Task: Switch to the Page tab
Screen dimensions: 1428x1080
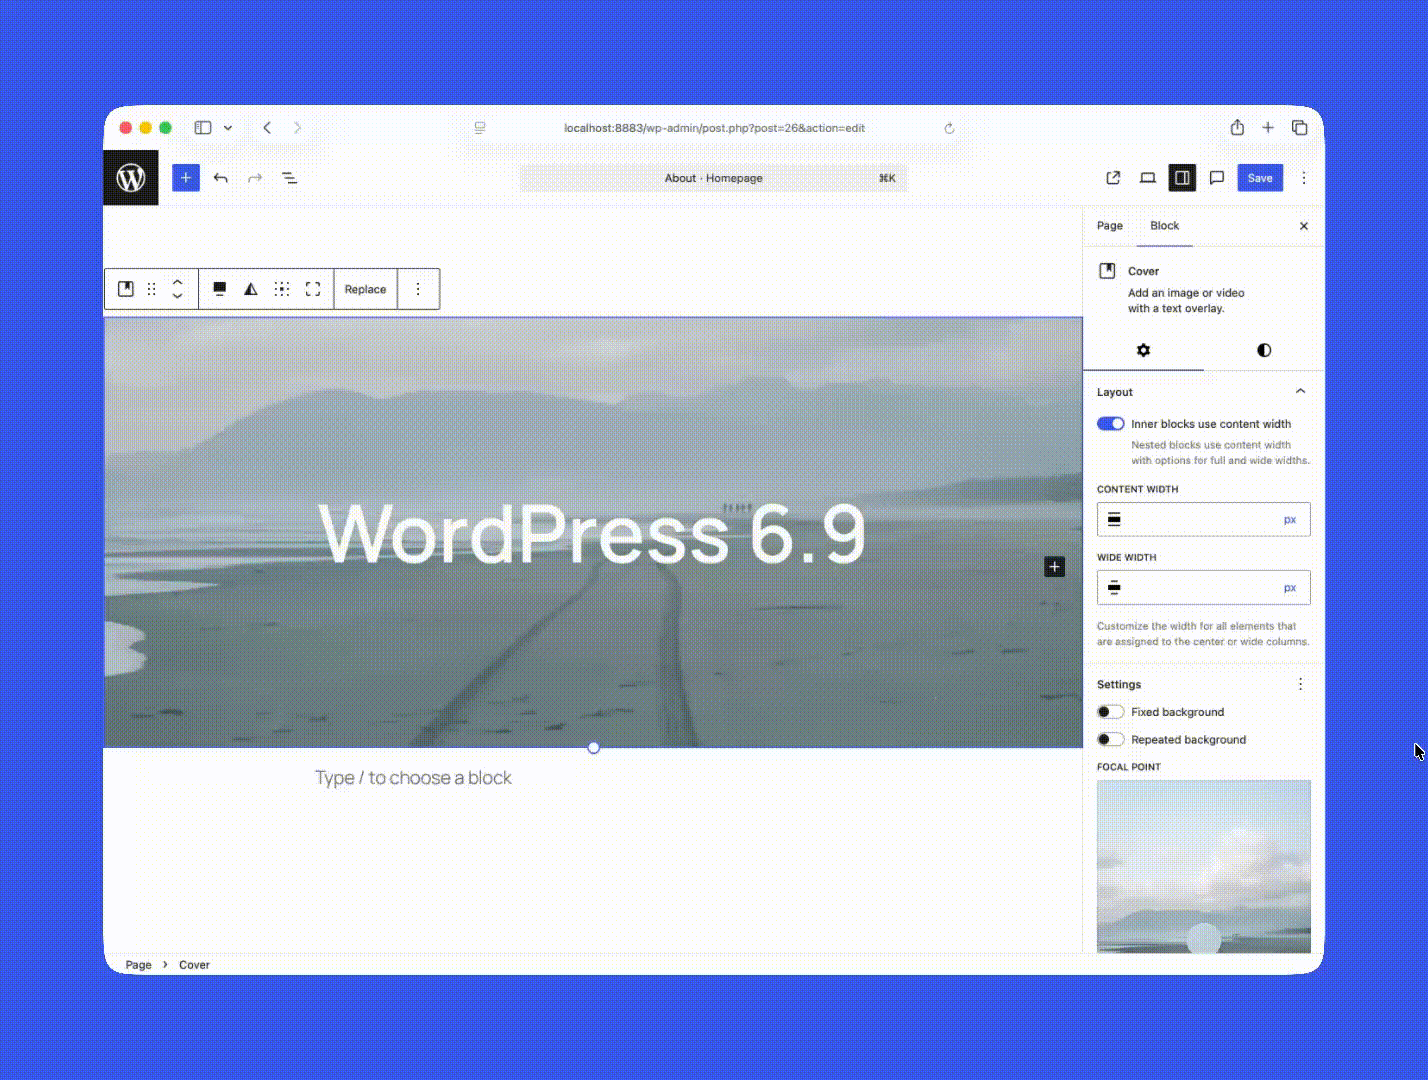Action: click(x=1109, y=225)
